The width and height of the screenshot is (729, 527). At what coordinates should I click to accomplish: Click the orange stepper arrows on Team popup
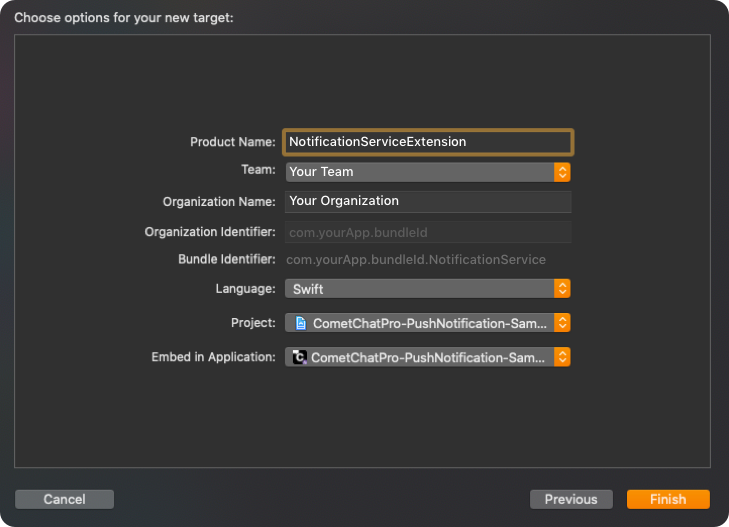coord(562,172)
